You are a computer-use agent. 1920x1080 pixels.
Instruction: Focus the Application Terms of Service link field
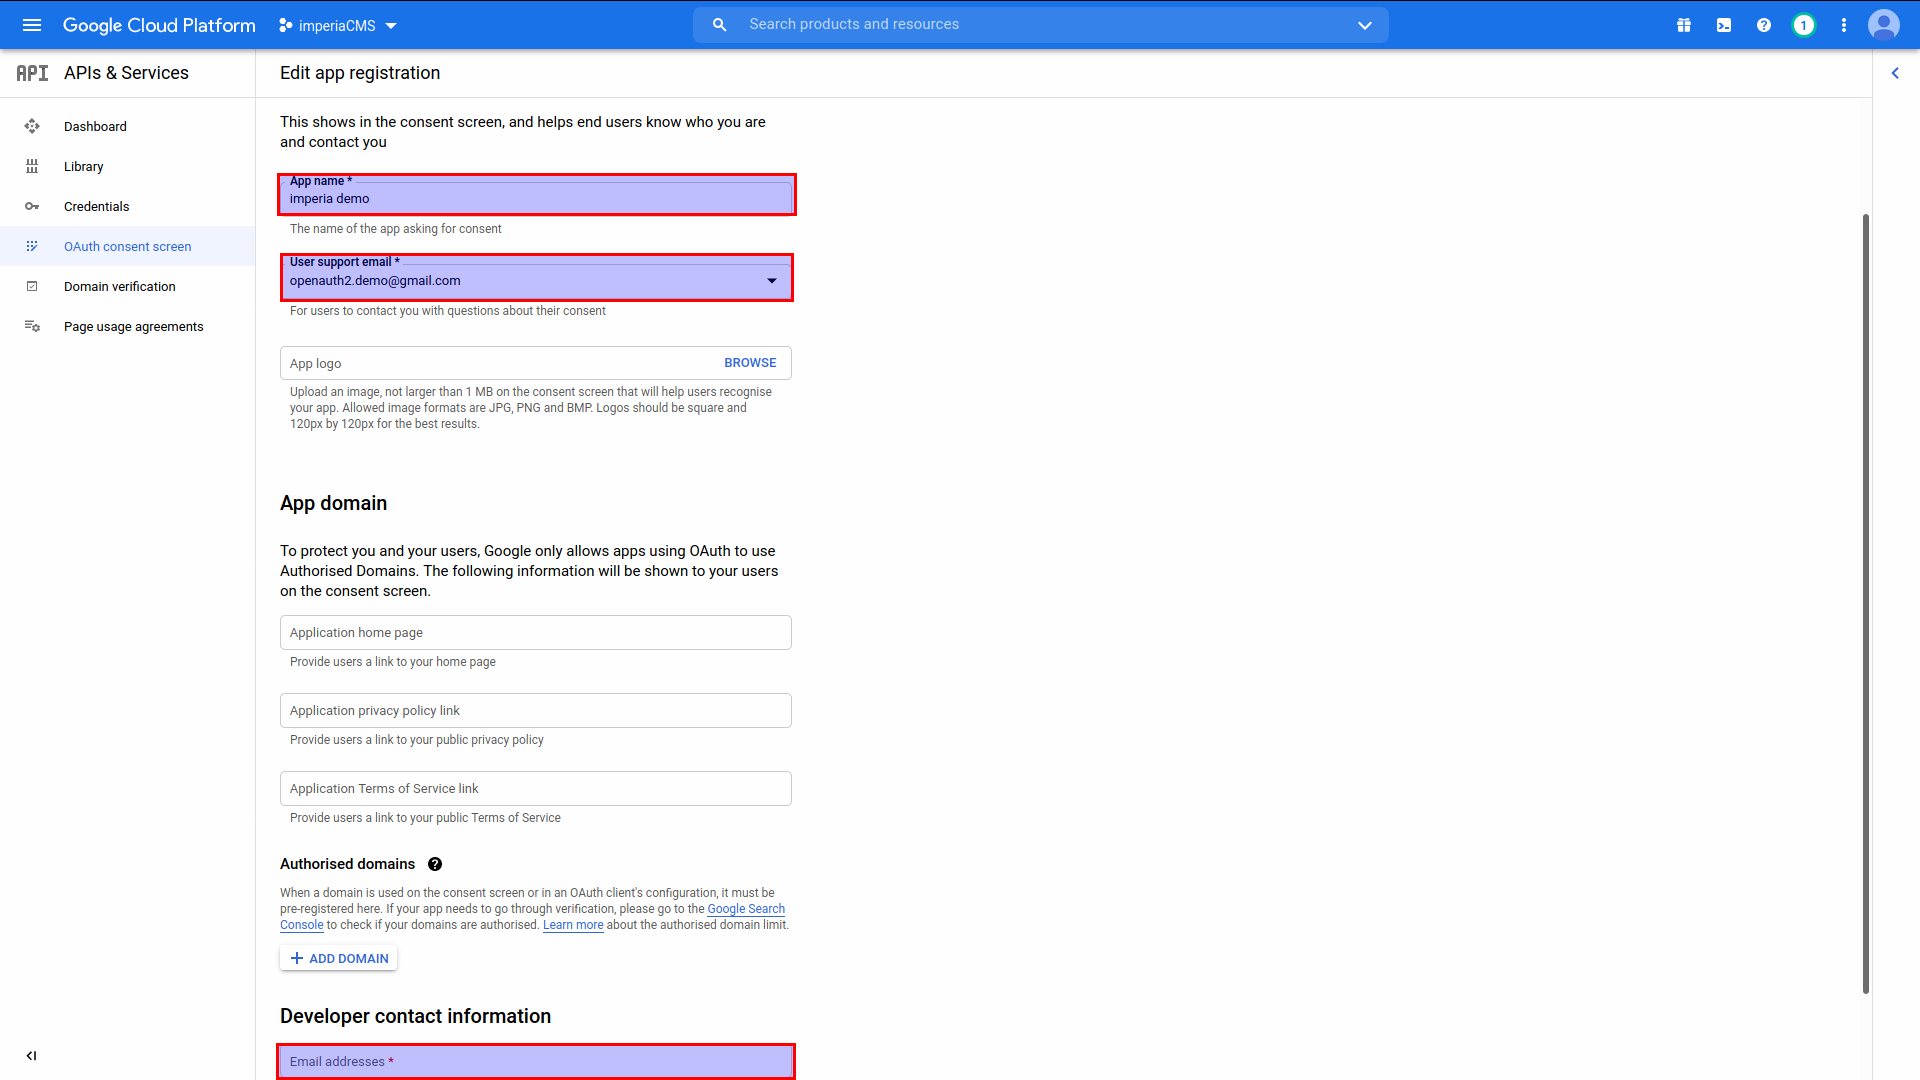536,788
